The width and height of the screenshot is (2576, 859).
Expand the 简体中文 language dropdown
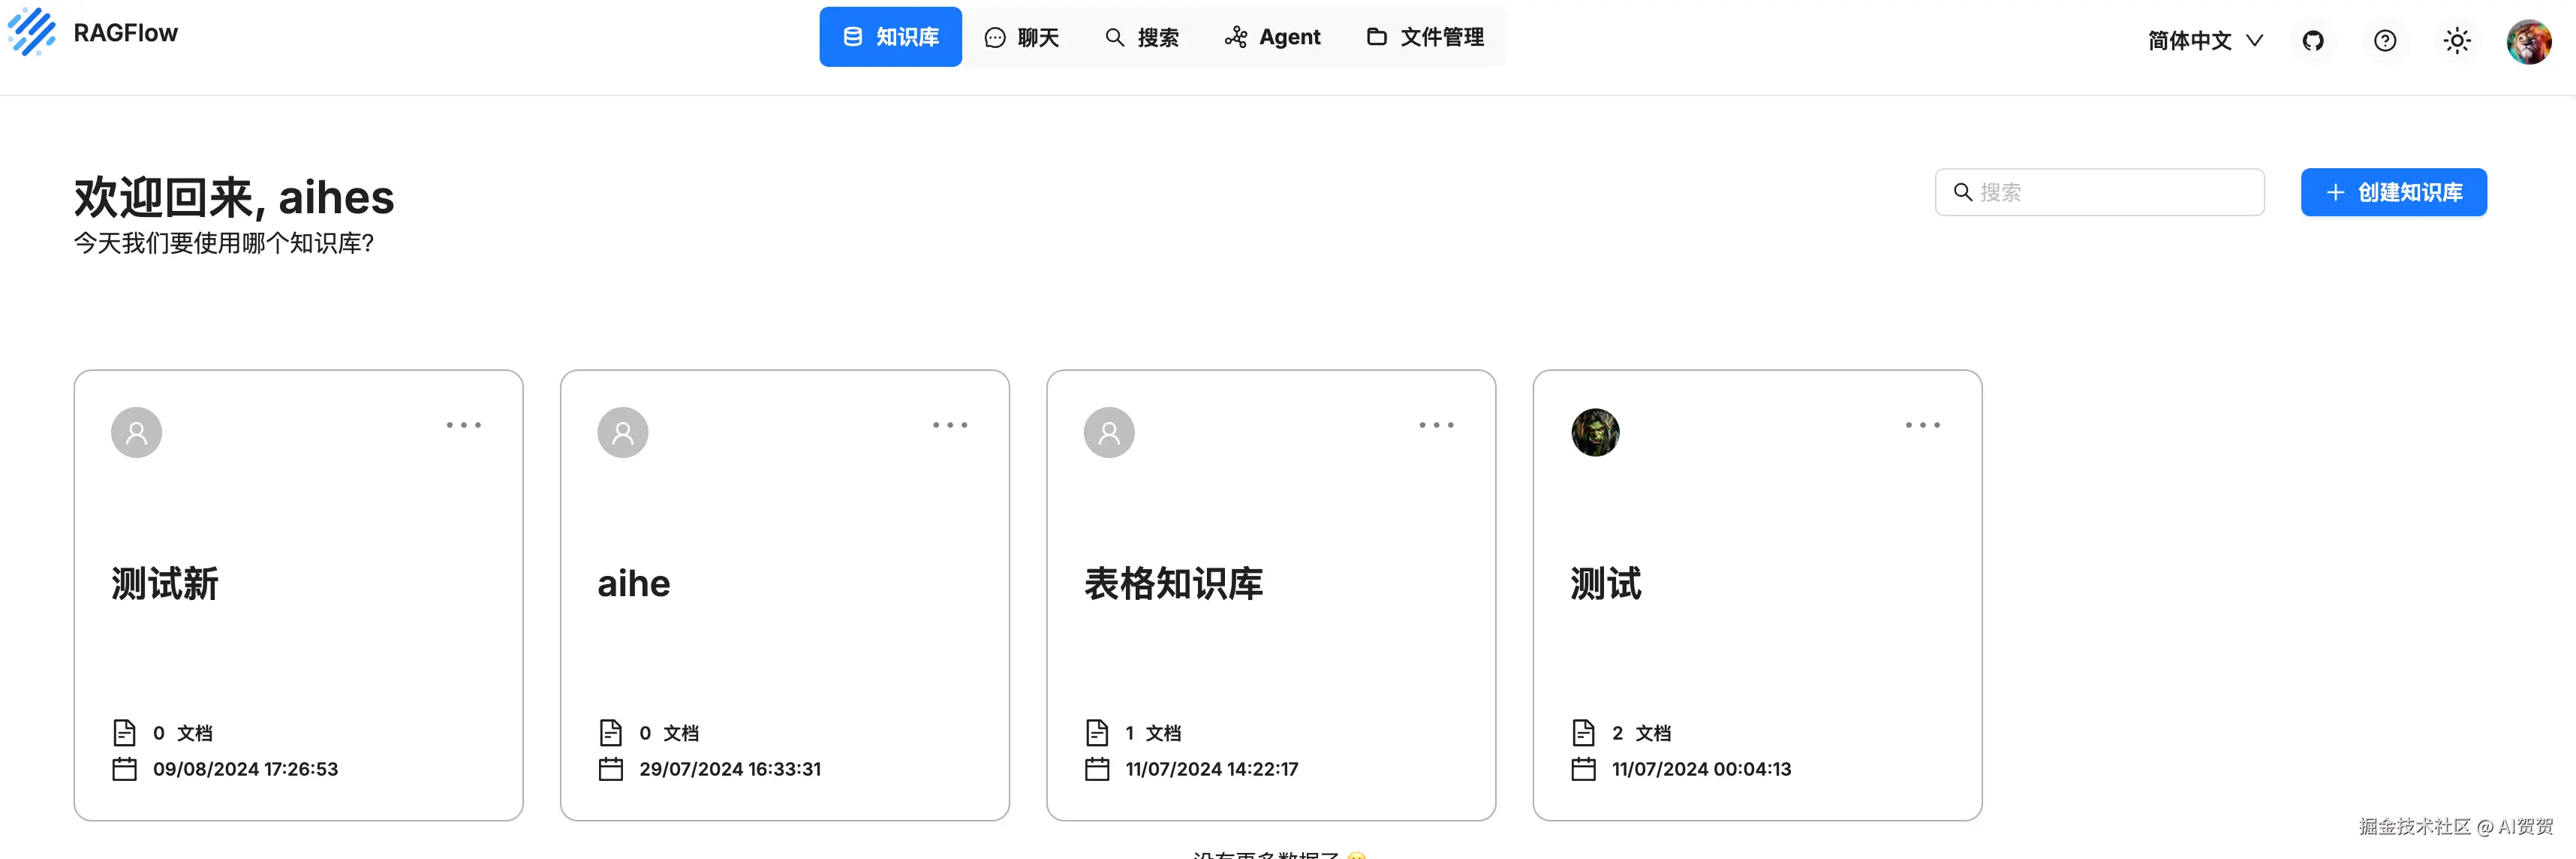[2204, 41]
